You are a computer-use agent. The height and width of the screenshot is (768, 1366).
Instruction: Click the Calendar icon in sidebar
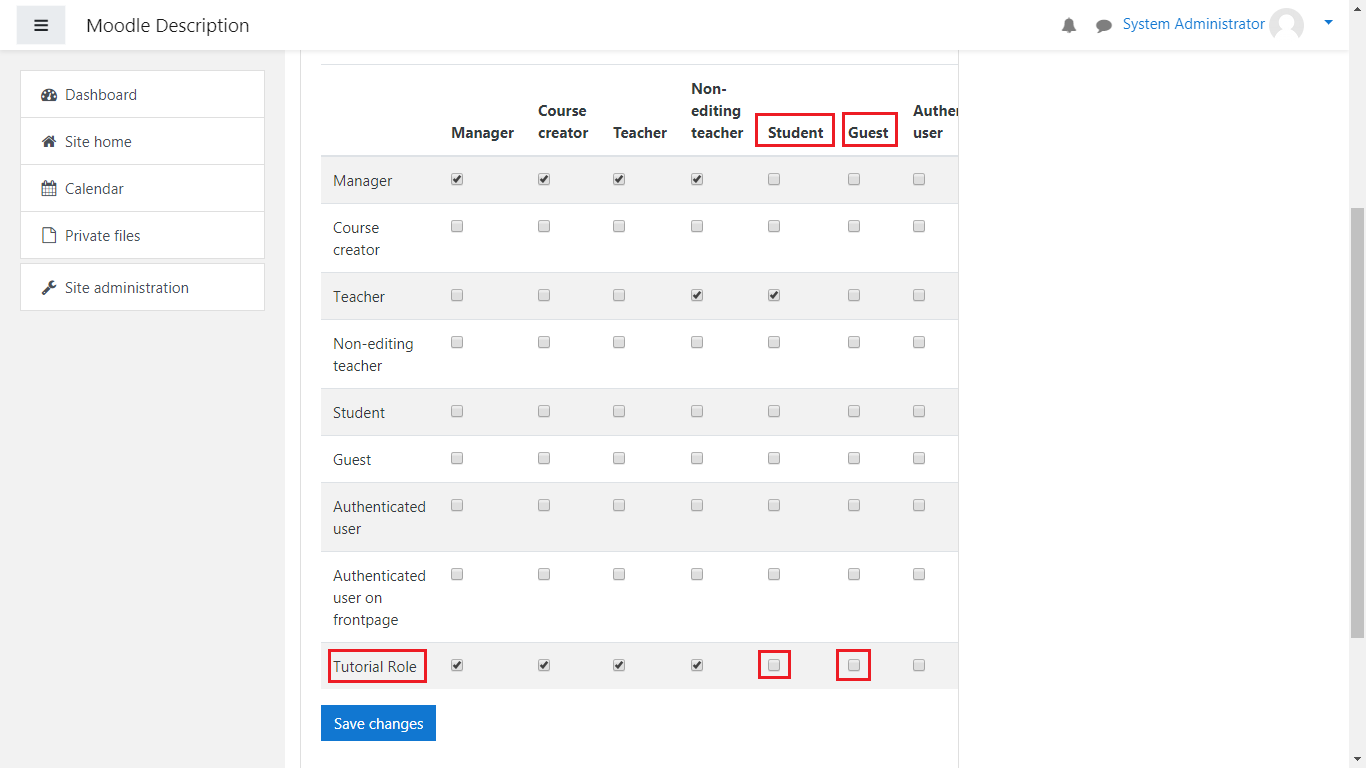click(49, 189)
